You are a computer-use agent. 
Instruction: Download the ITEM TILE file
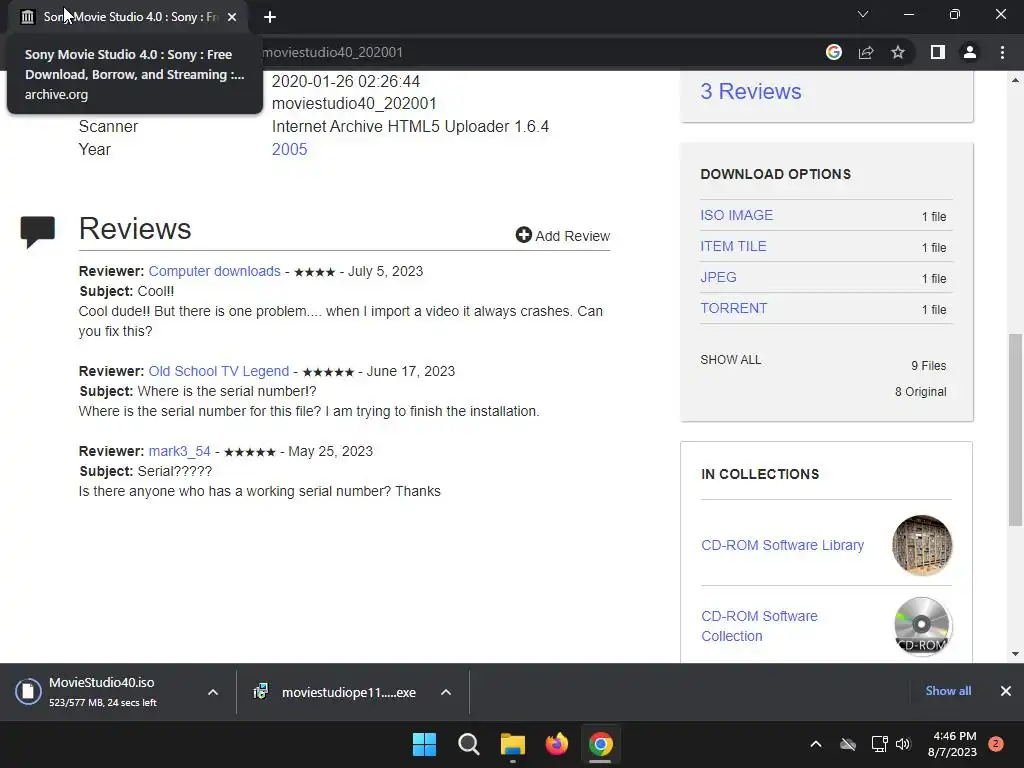(733, 246)
